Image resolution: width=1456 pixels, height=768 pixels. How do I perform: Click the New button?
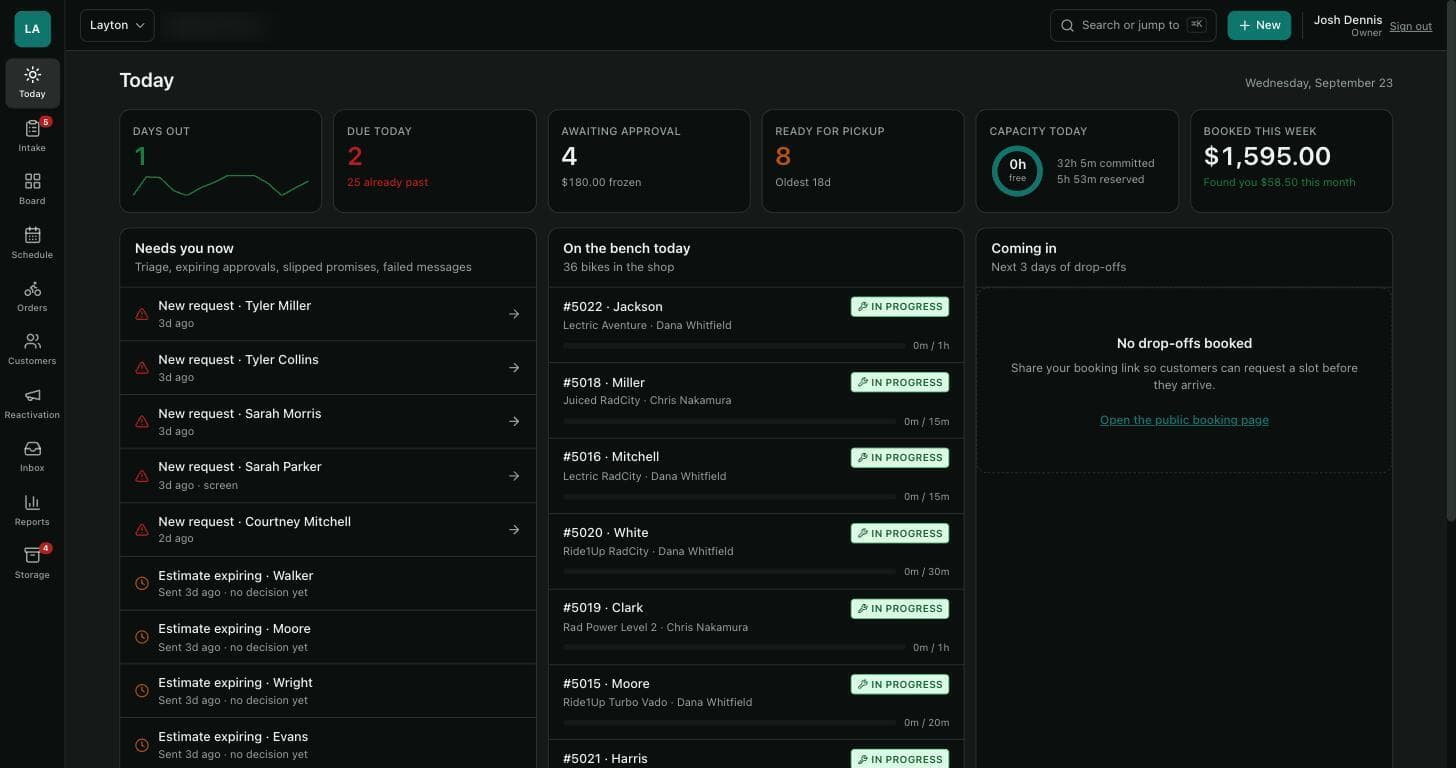point(1259,25)
